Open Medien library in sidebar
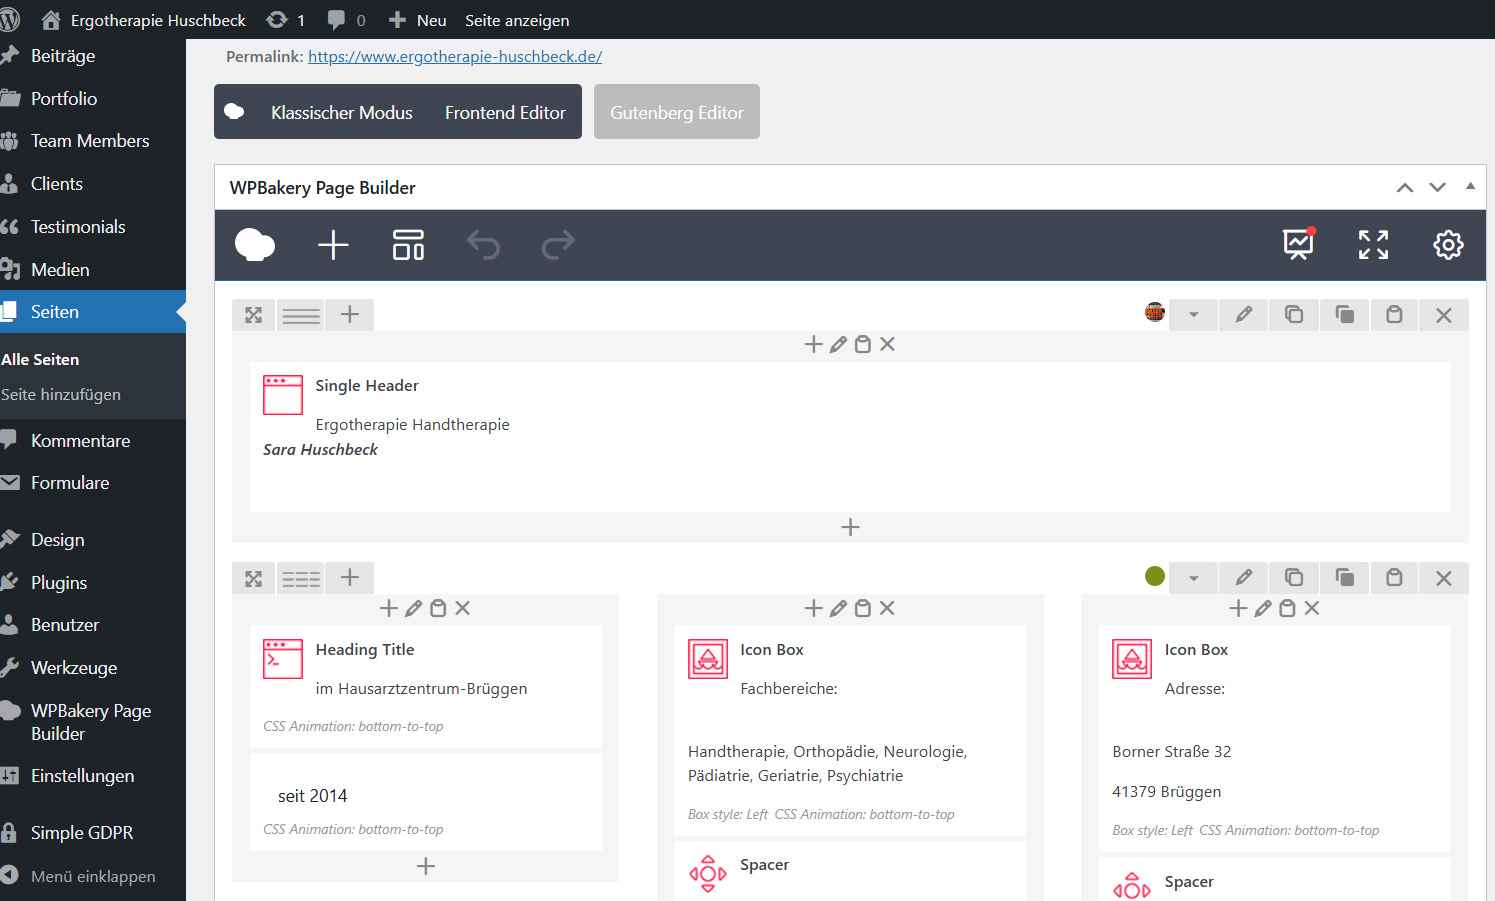Image resolution: width=1495 pixels, height=901 pixels. pos(60,270)
